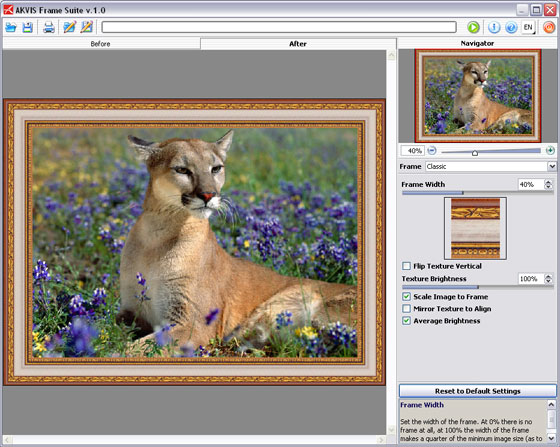Open the Frame type dropdown
This screenshot has height=447, width=560.
point(552,166)
